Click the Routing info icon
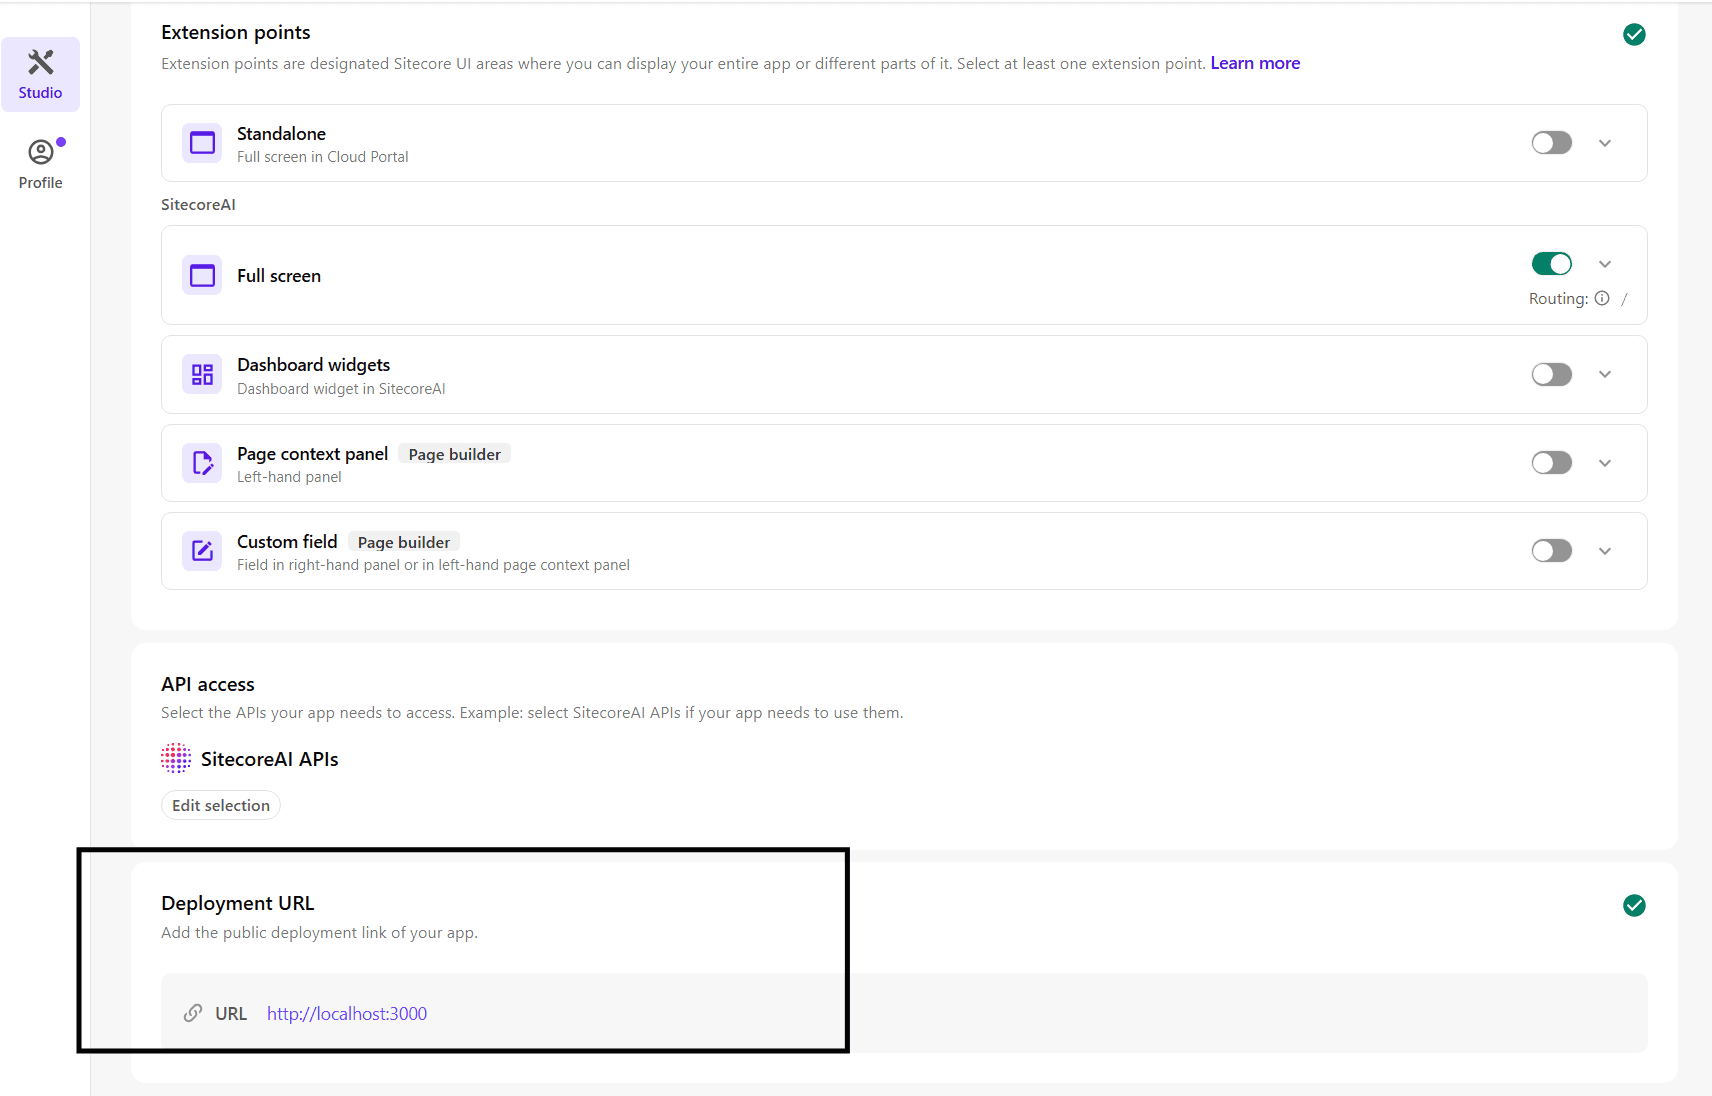This screenshot has width=1712, height=1096. [1602, 298]
